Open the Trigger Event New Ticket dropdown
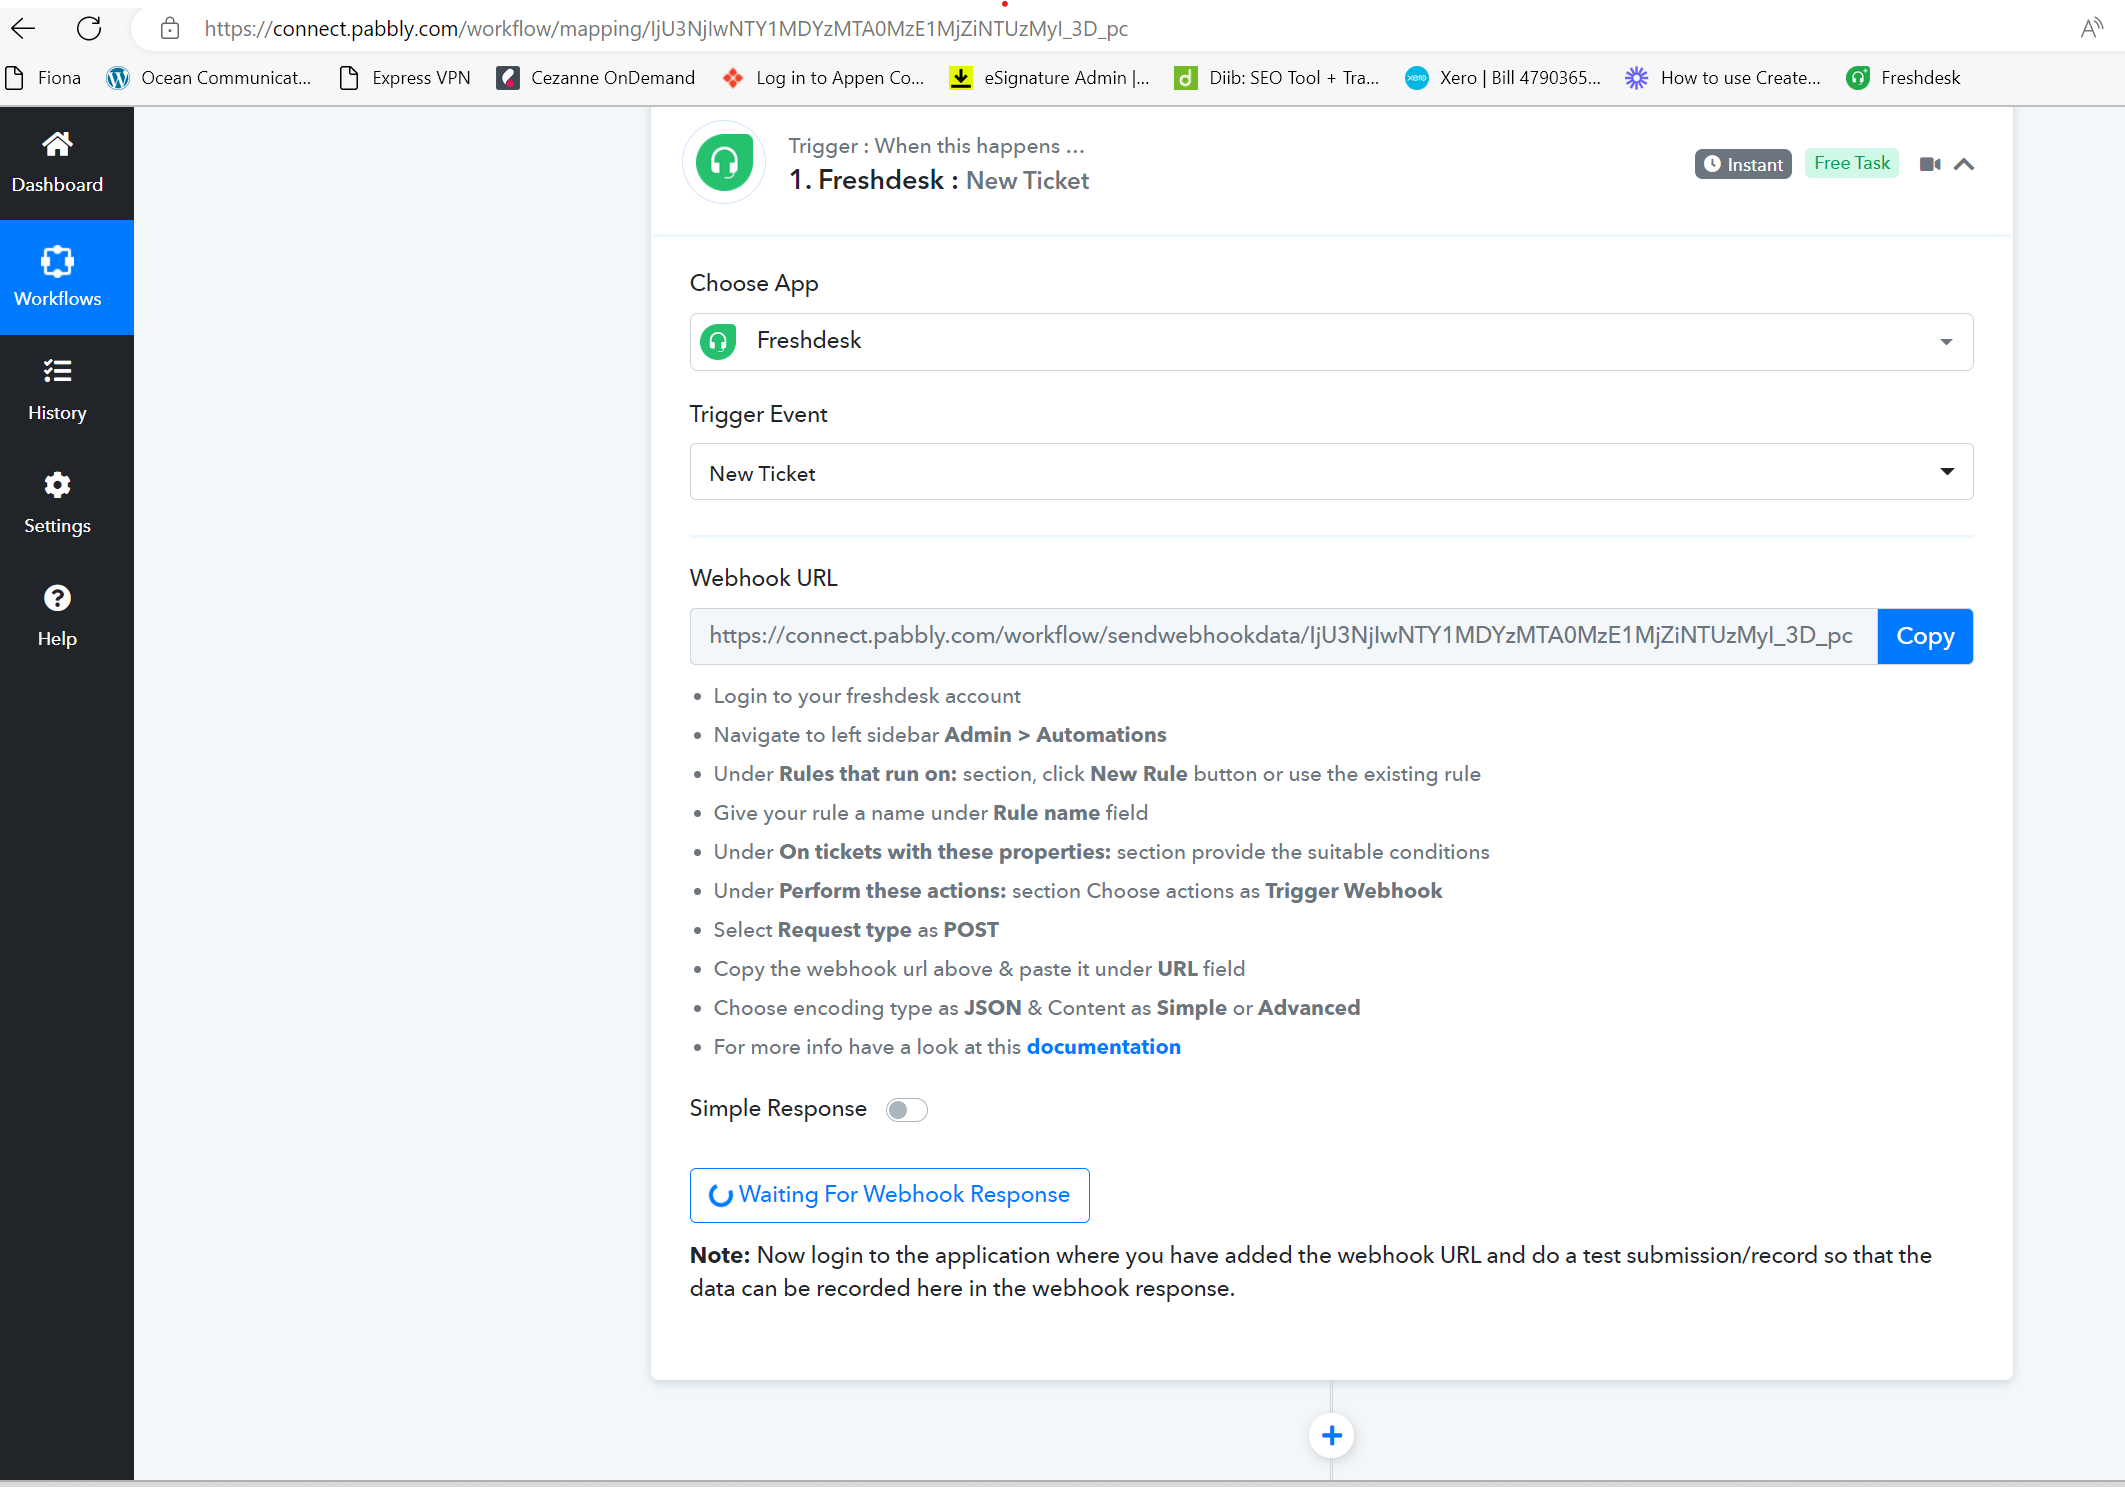This screenshot has width=2125, height=1487. coord(1331,472)
